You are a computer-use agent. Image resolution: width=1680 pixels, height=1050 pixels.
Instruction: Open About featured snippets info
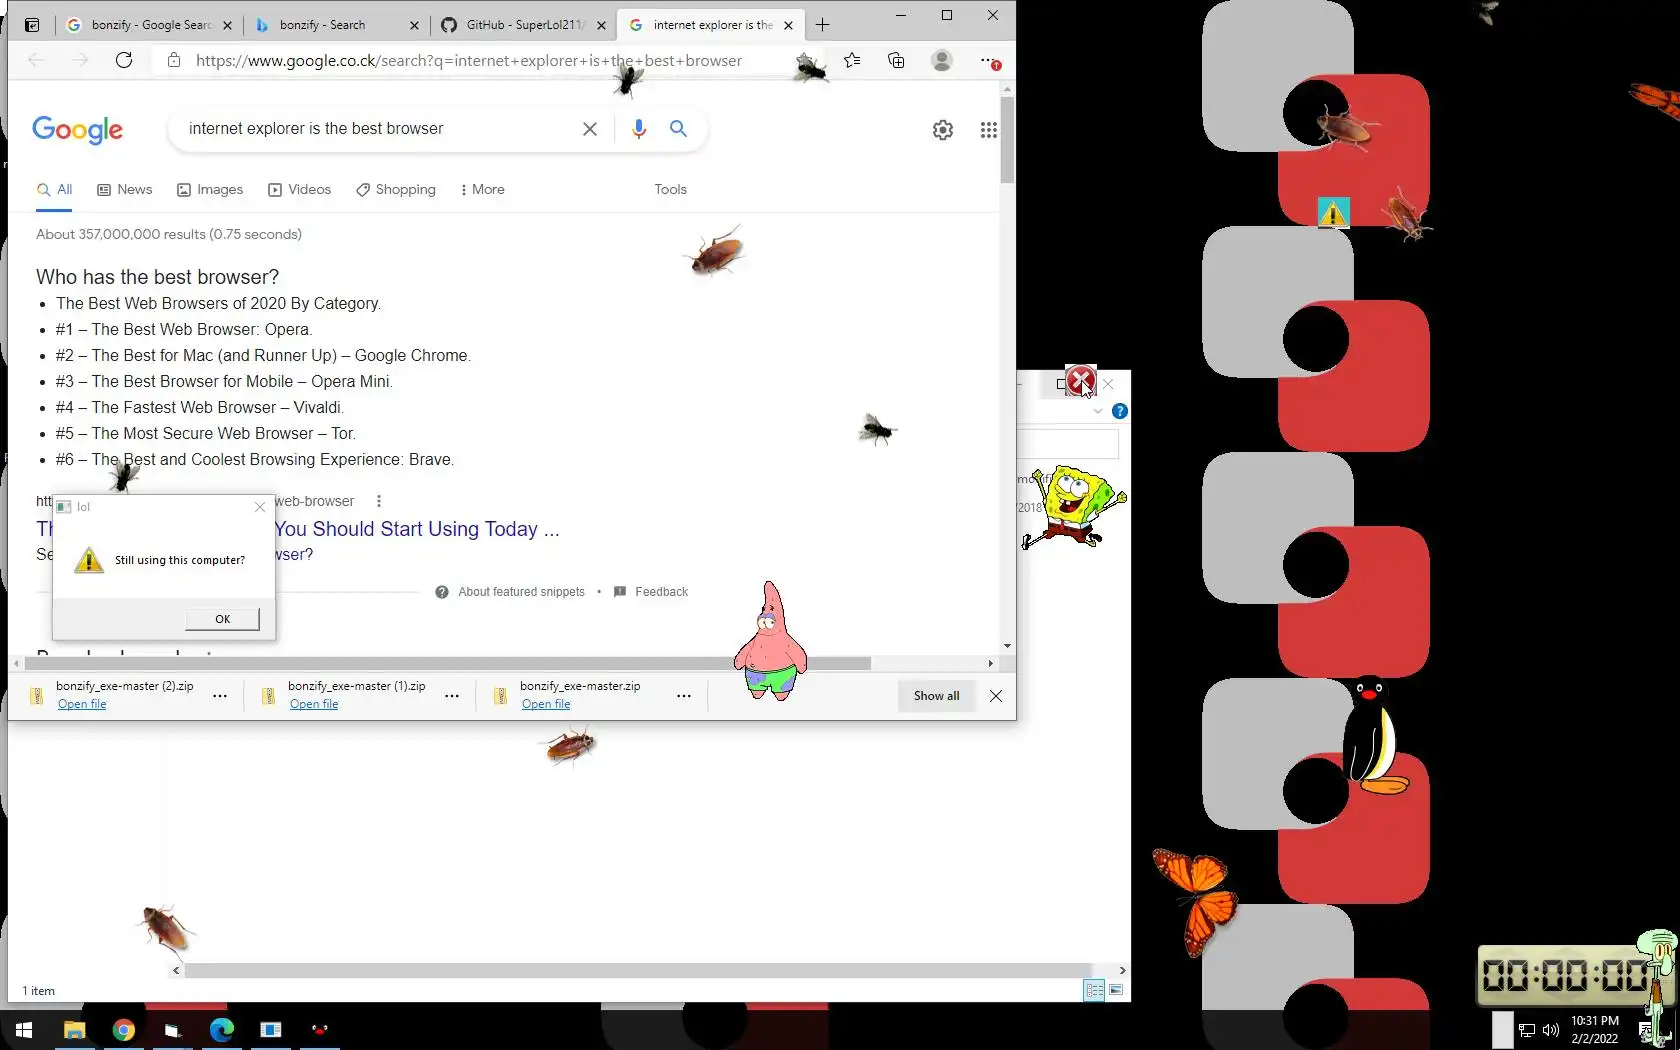[511, 592]
